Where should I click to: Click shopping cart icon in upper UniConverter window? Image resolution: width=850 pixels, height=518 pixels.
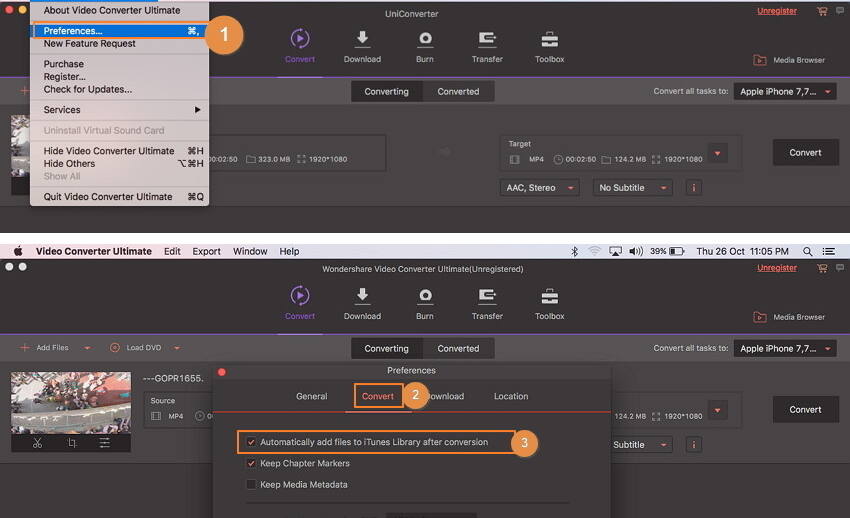[822, 11]
